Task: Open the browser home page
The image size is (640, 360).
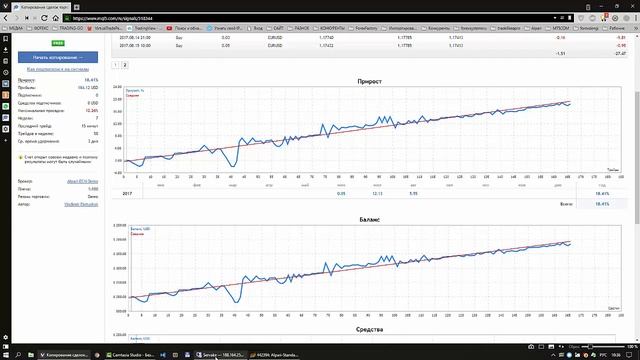Action: pyautogui.click(x=56, y=18)
